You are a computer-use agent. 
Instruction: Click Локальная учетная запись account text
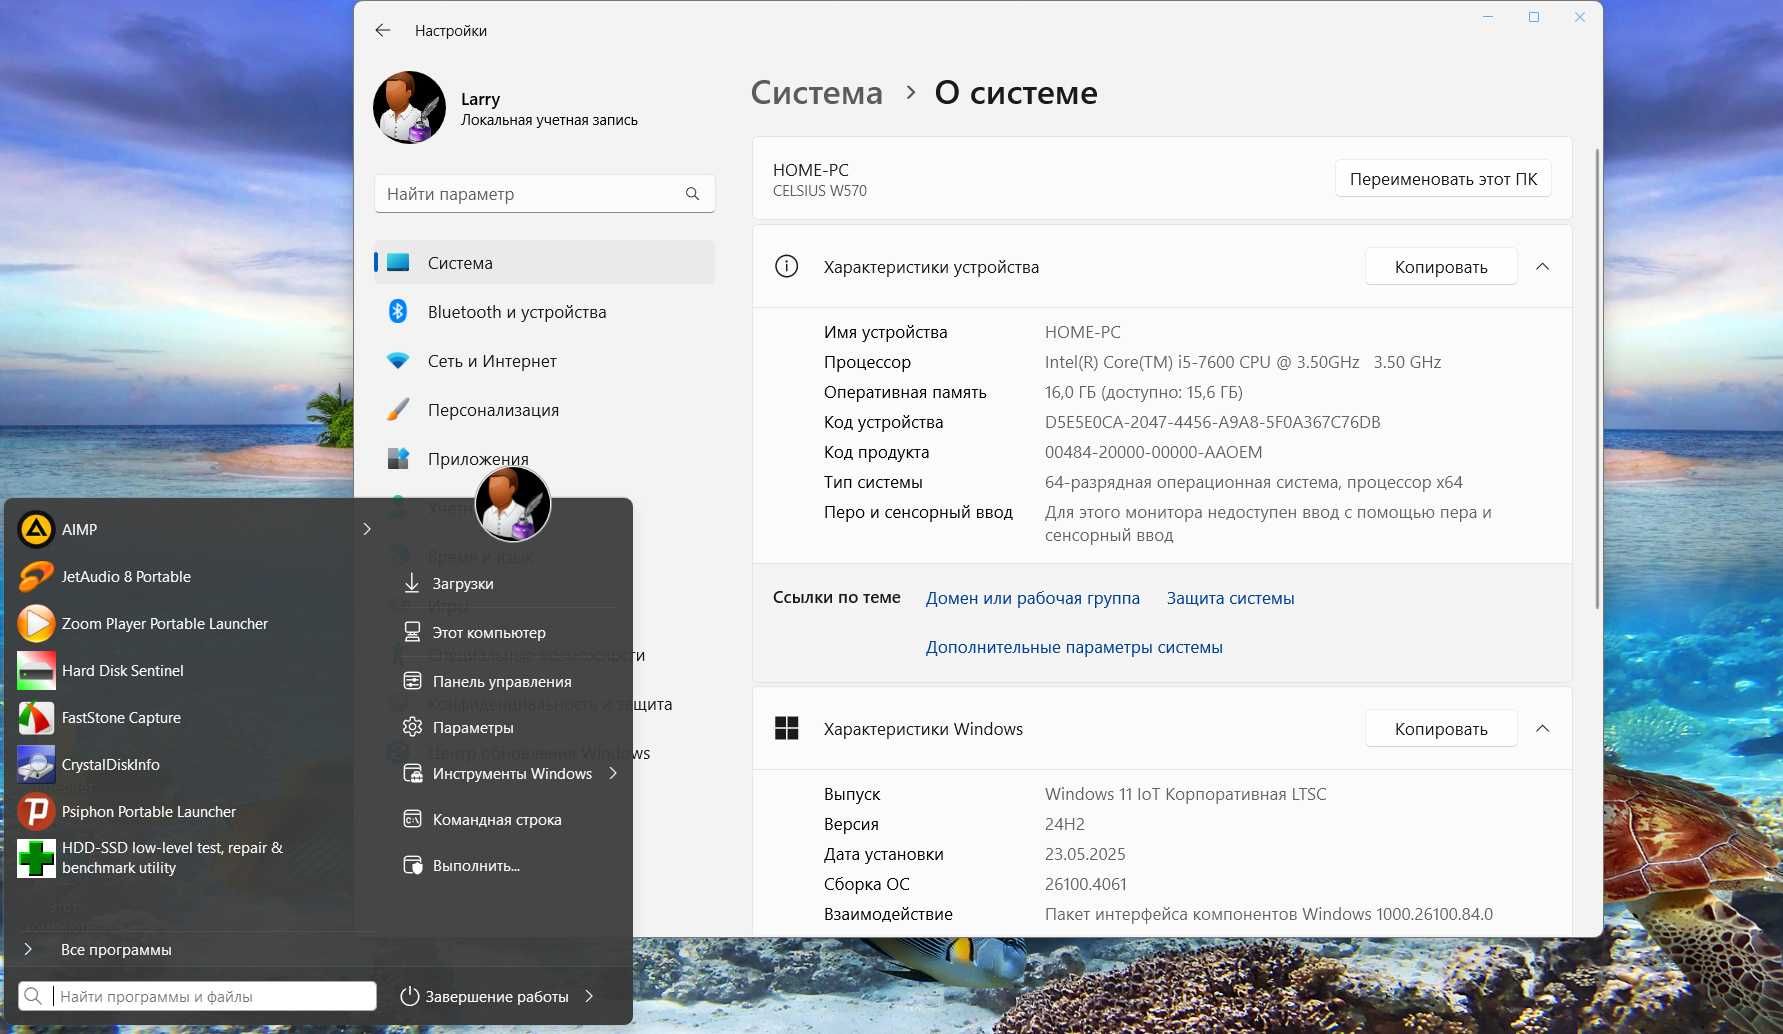tap(549, 120)
